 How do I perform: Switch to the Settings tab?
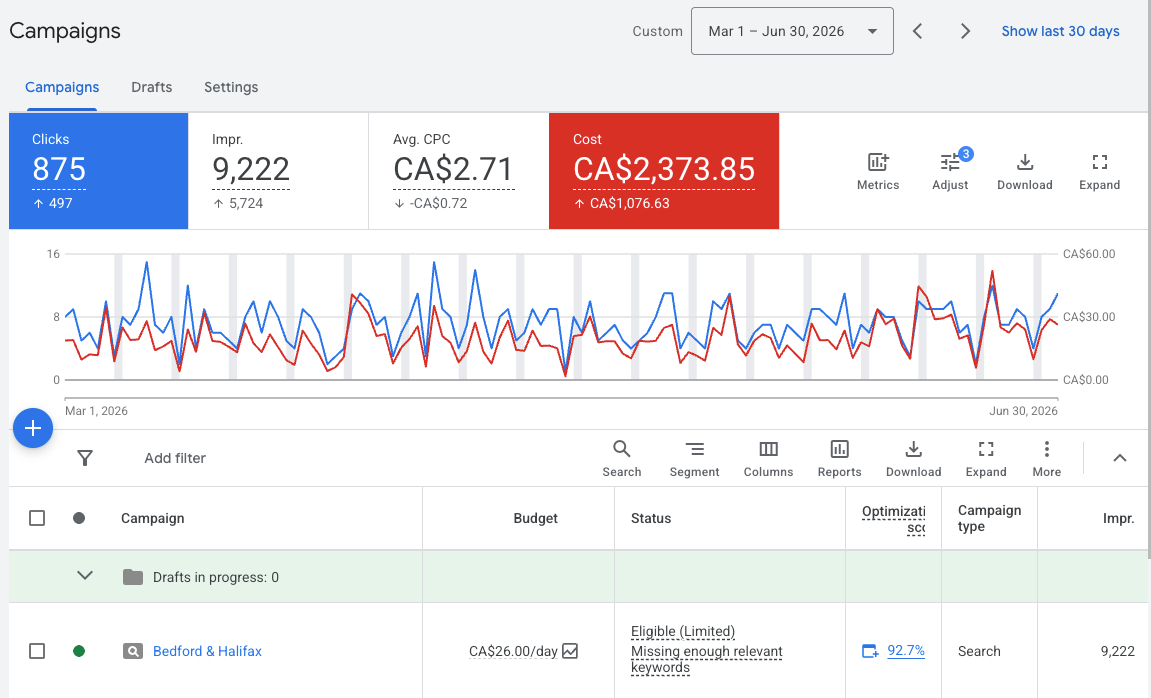tap(231, 87)
